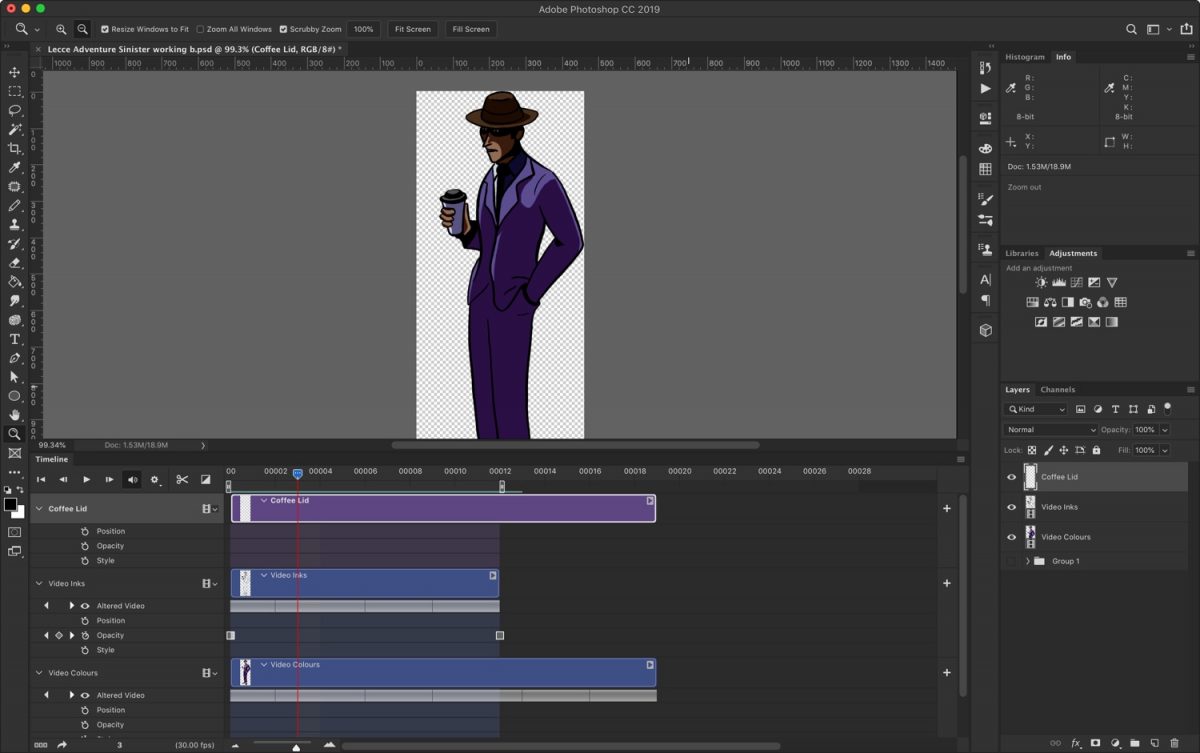Expand the Group 1 layer group

1029,561
